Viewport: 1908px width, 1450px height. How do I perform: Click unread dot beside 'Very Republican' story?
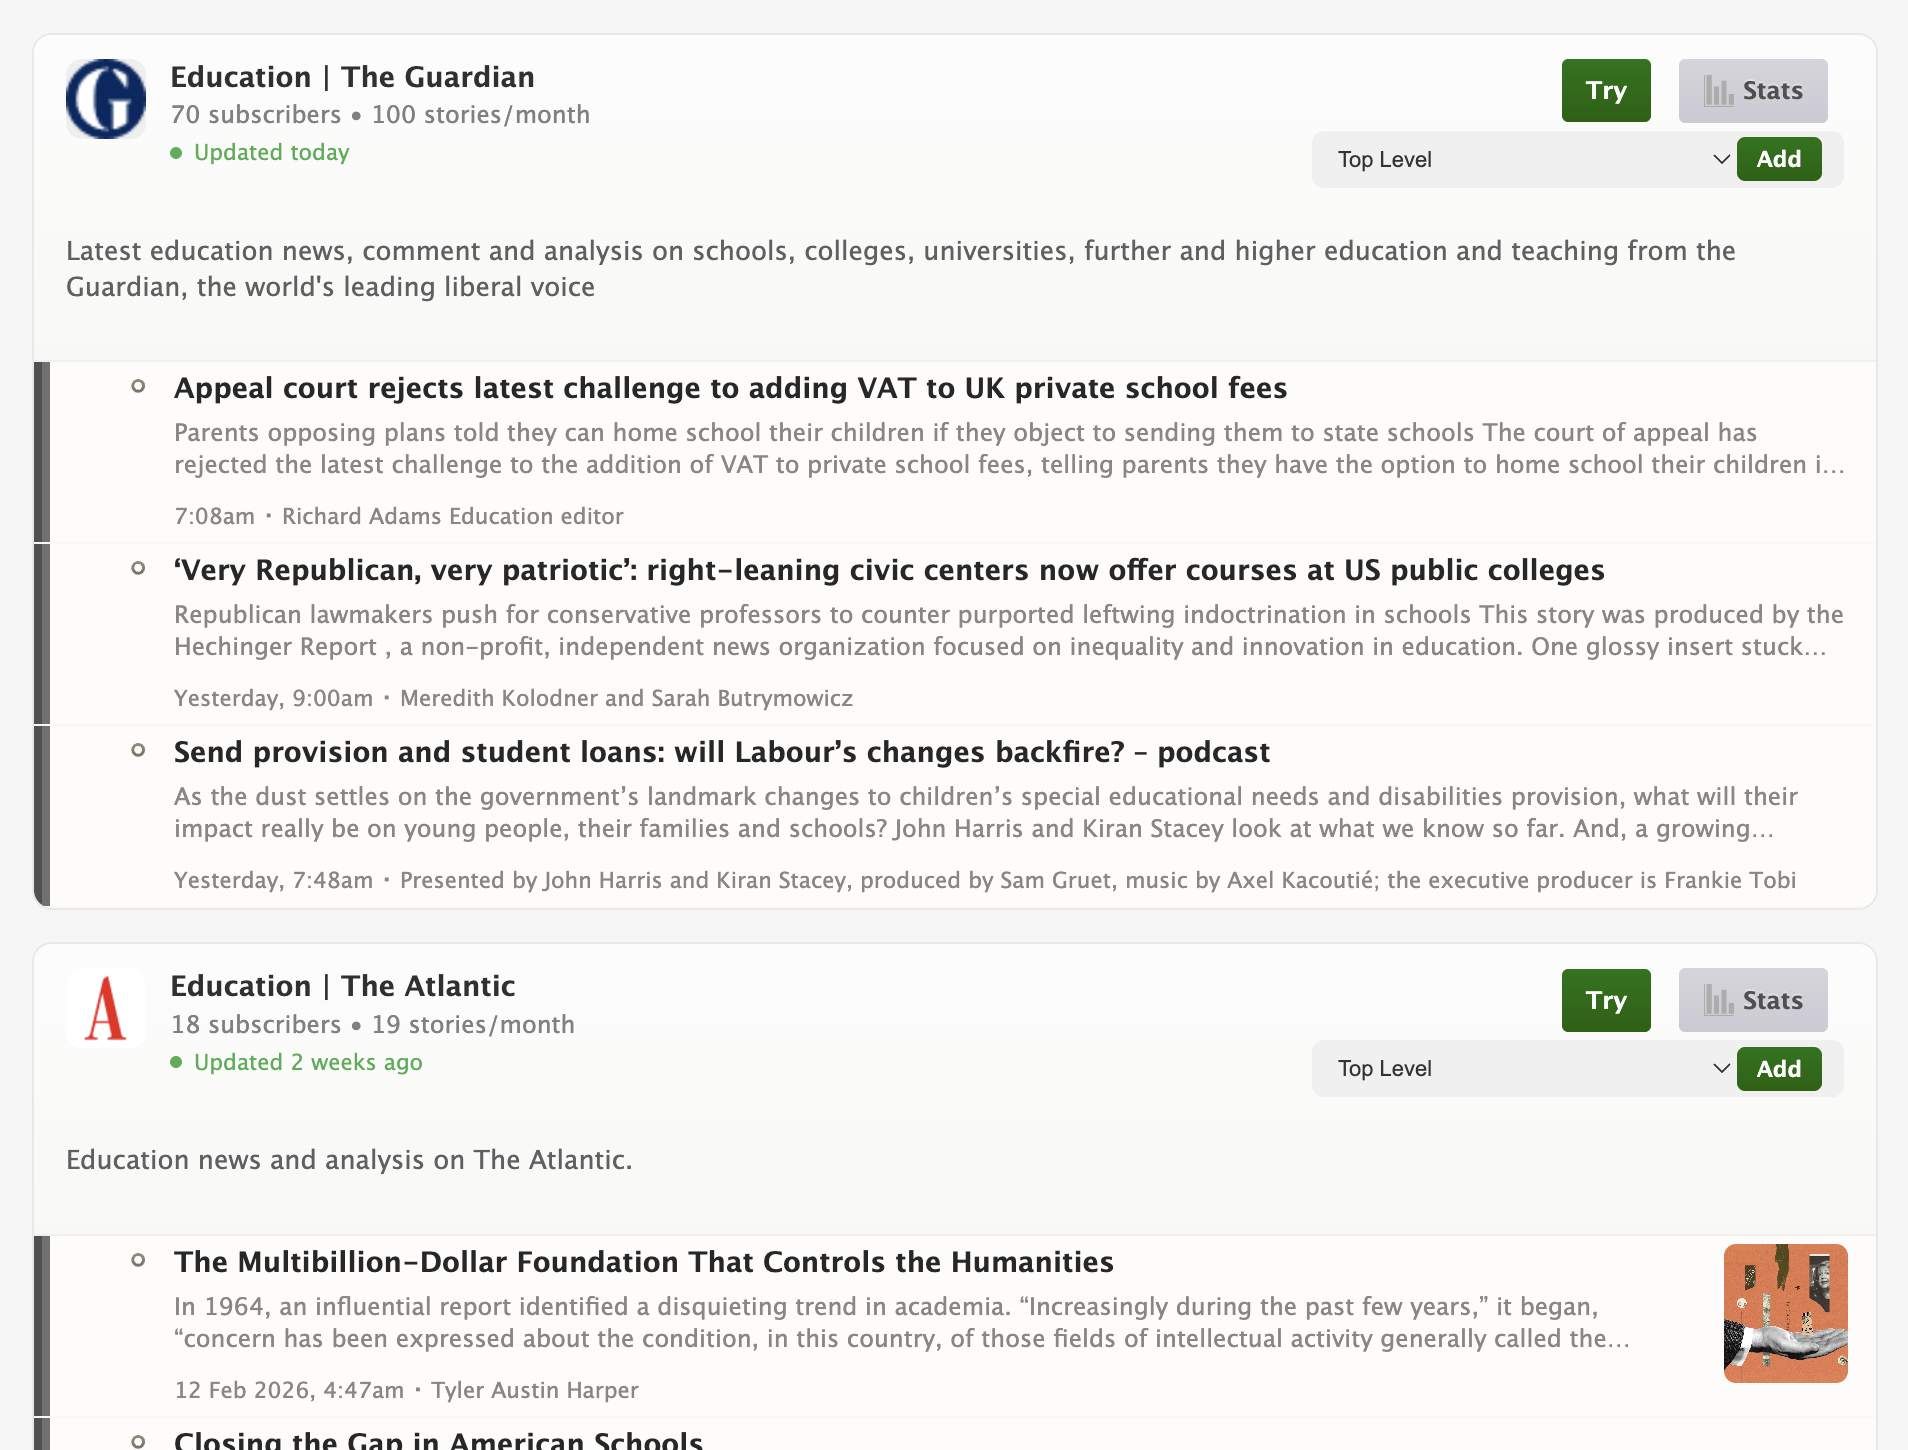pyautogui.click(x=139, y=569)
